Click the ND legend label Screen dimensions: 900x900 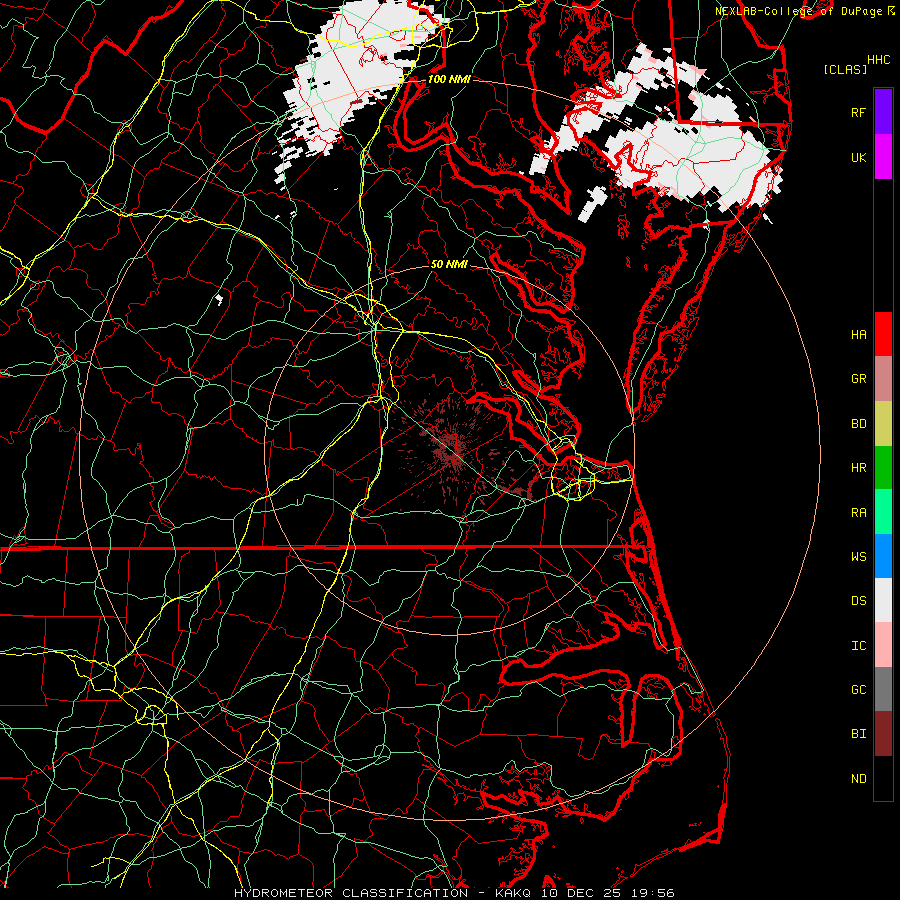858,779
